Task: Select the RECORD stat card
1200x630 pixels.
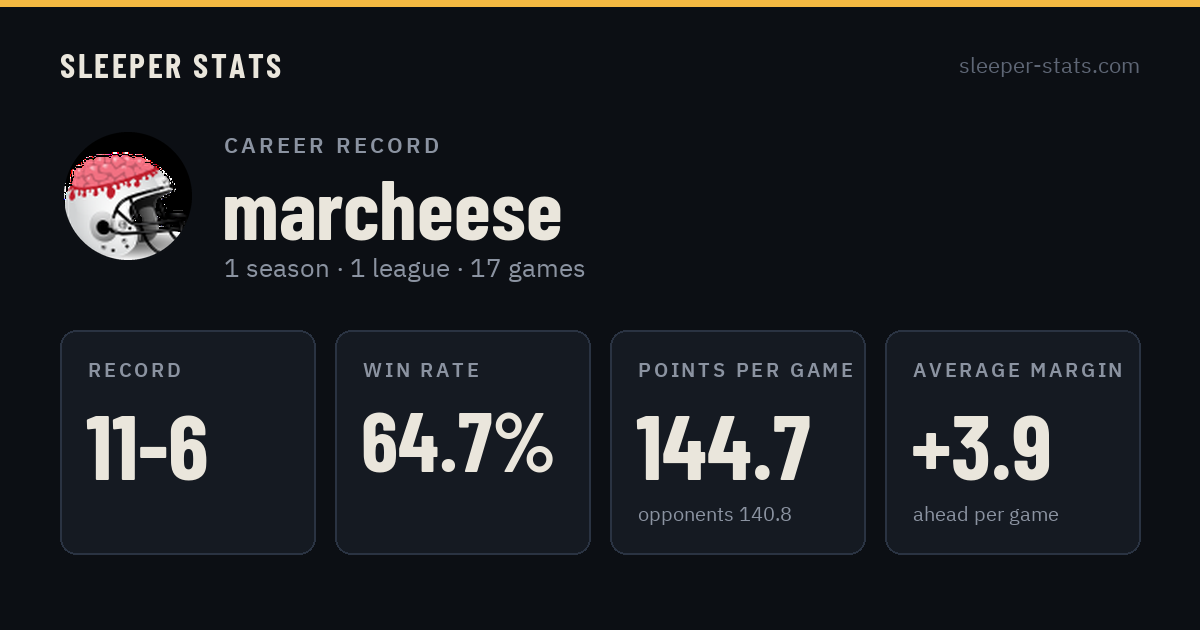Action: [x=188, y=442]
